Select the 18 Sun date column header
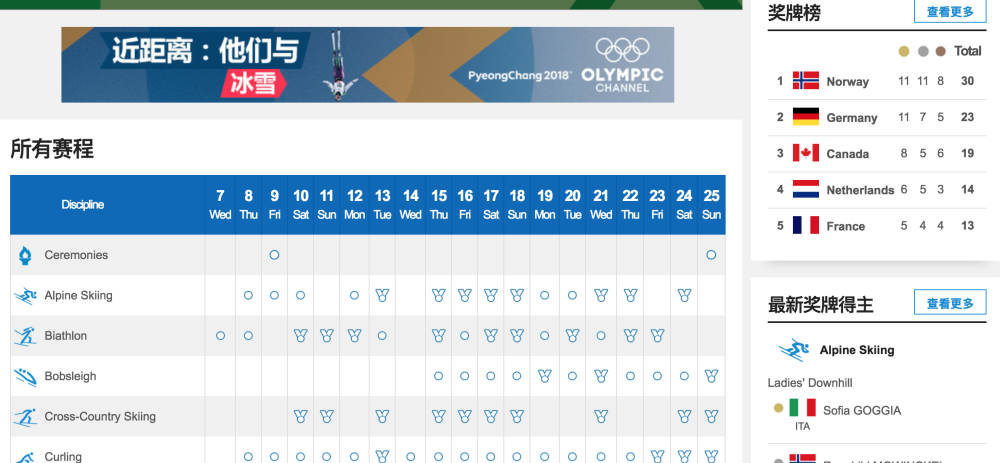Viewport: 1000px width, 463px height. pos(517,204)
